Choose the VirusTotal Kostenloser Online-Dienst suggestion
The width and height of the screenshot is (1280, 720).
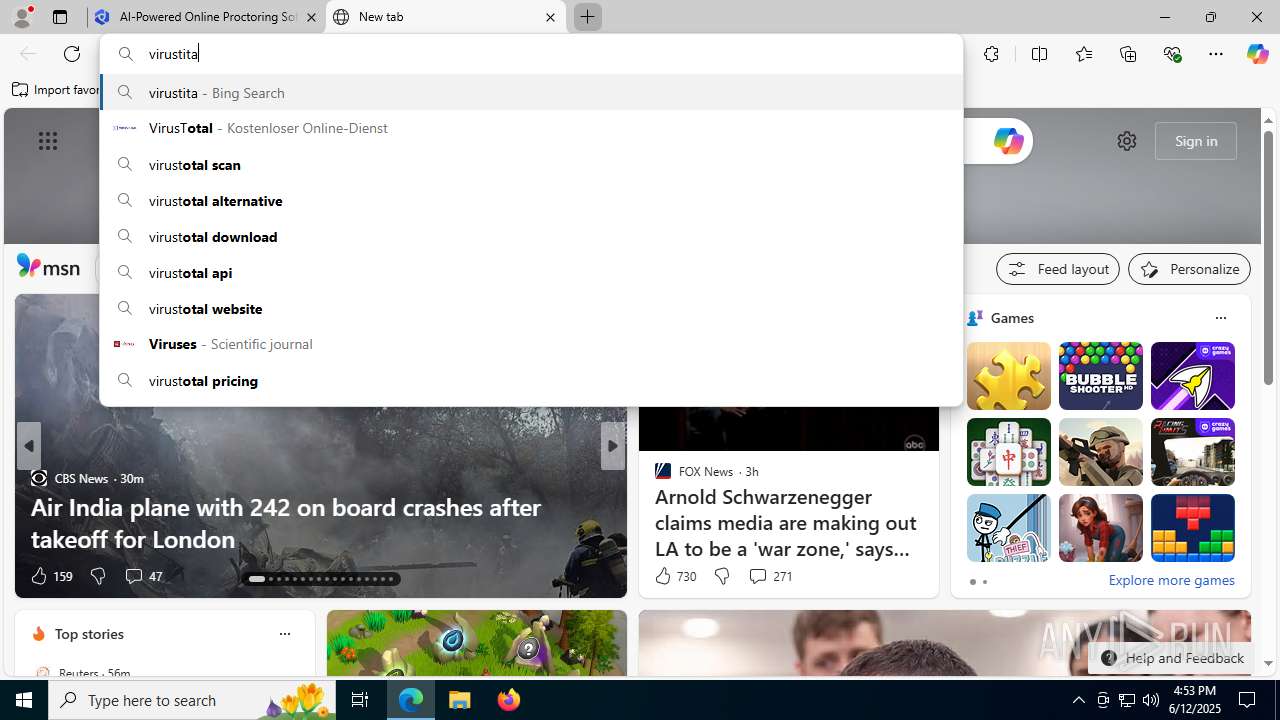pos(531,128)
